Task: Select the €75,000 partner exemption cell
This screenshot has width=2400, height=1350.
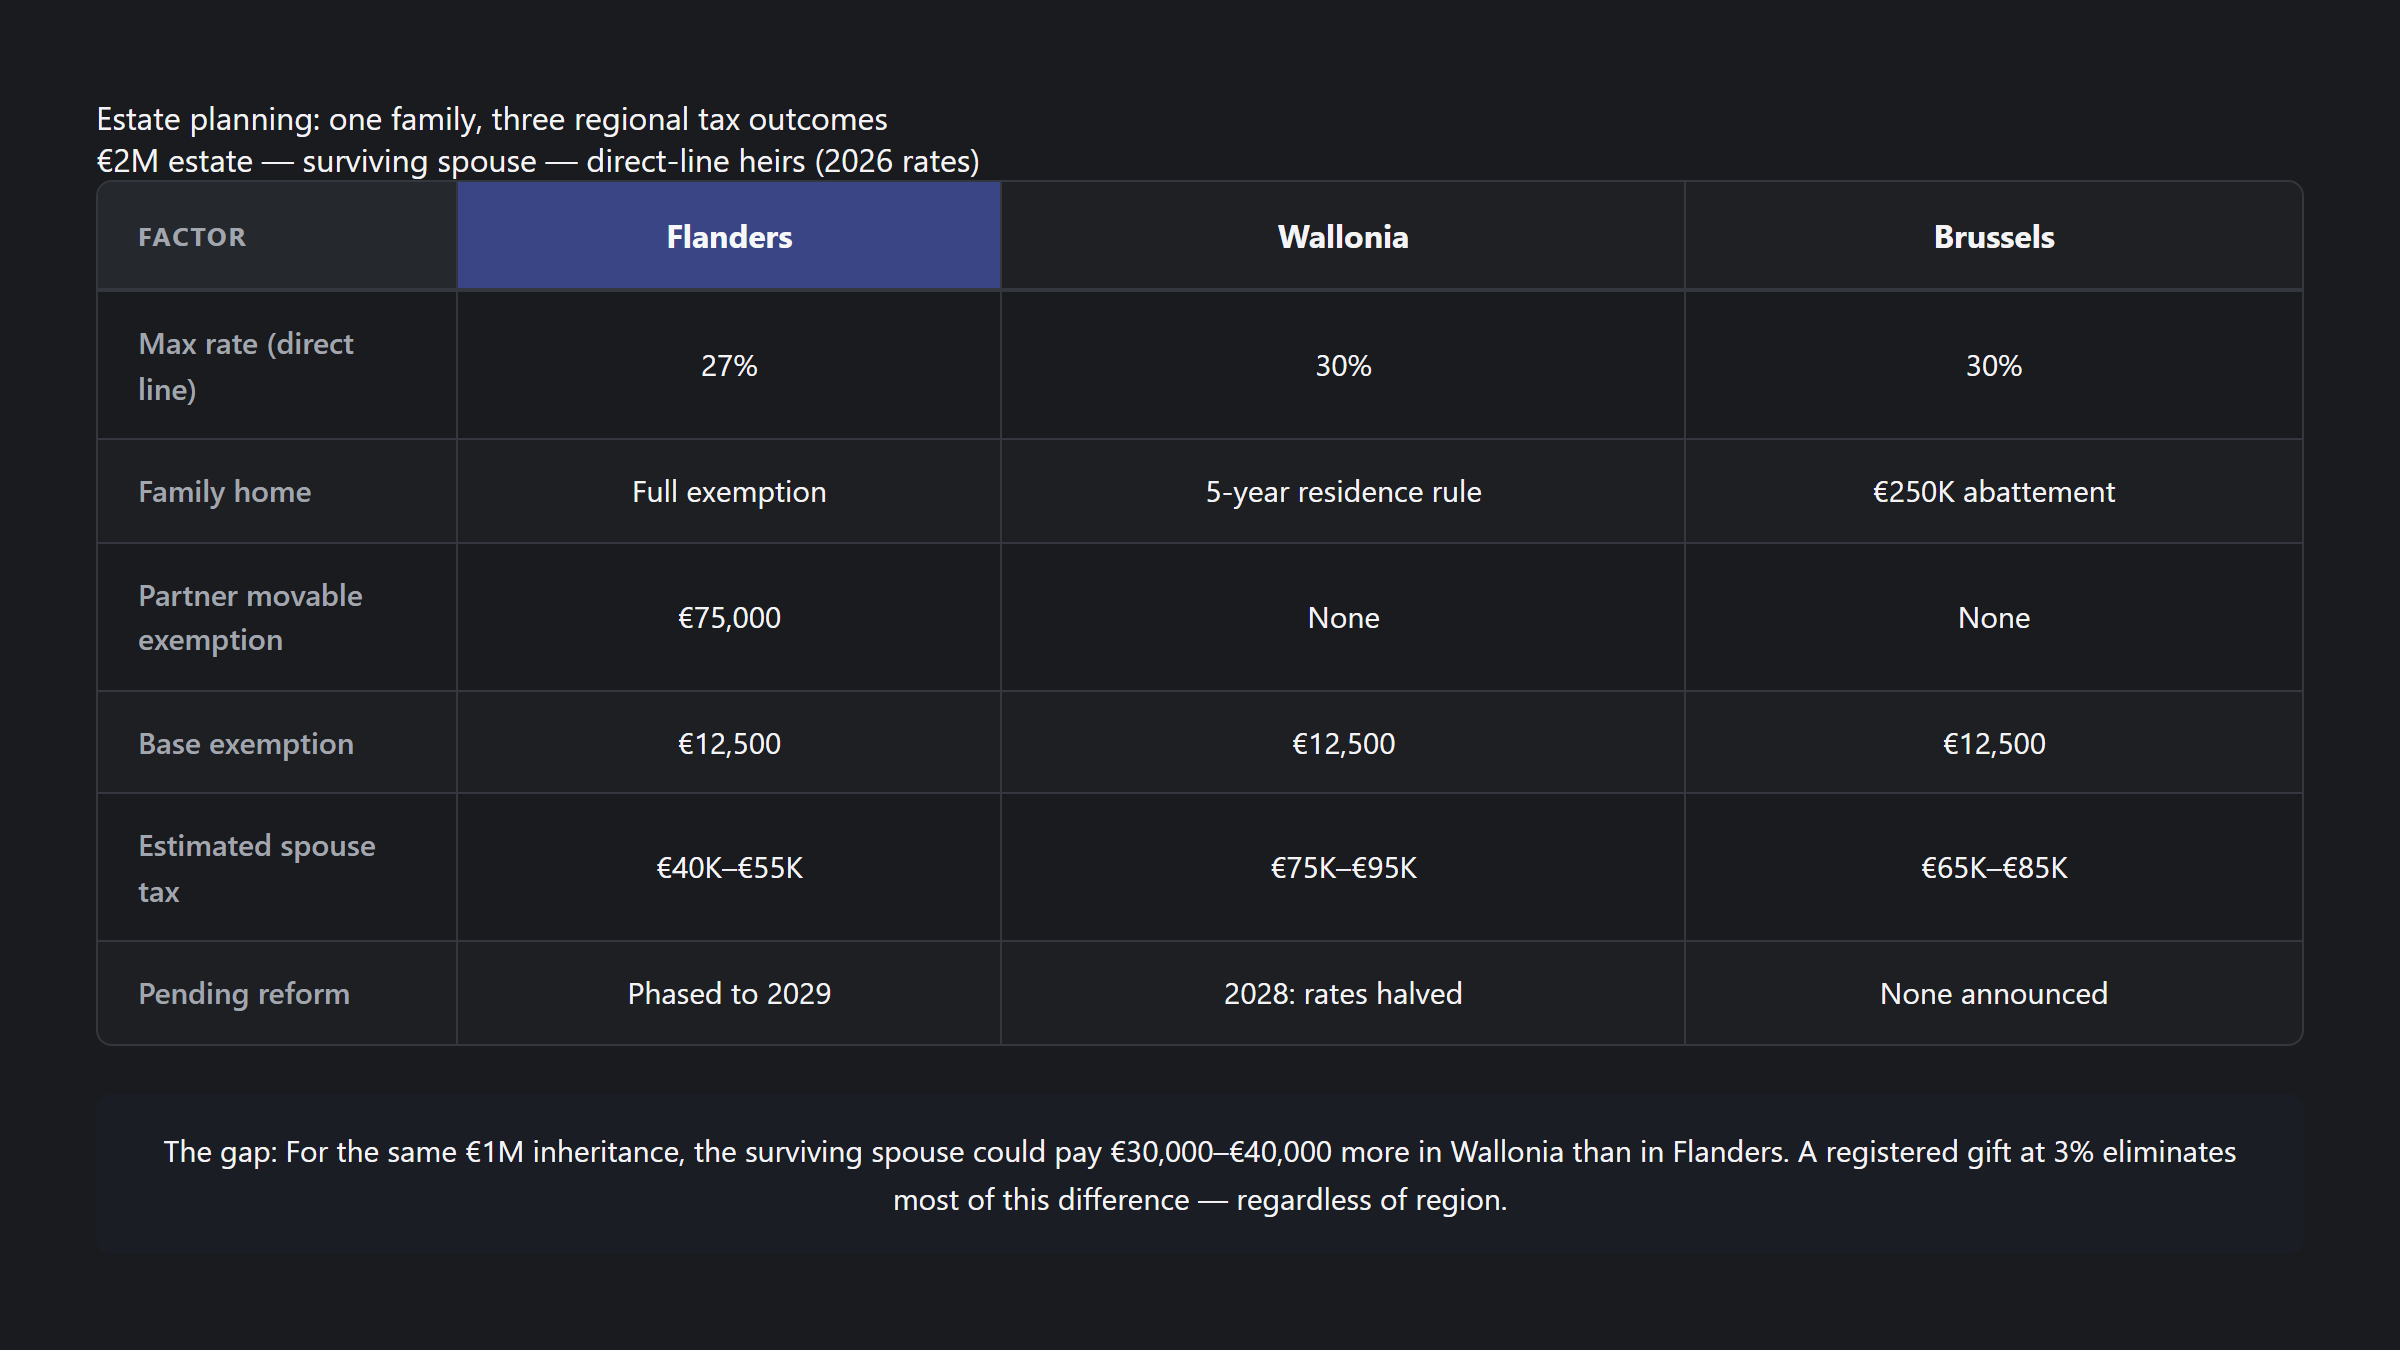Action: pos(729,618)
